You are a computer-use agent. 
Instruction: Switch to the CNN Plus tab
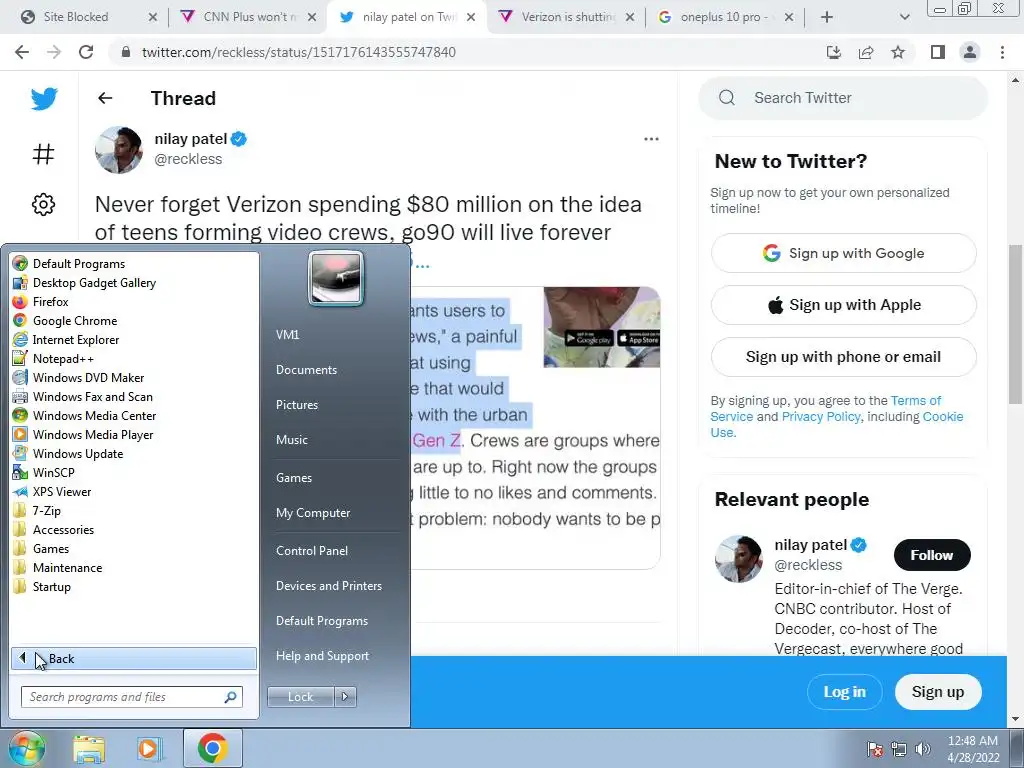pyautogui.click(x=247, y=17)
